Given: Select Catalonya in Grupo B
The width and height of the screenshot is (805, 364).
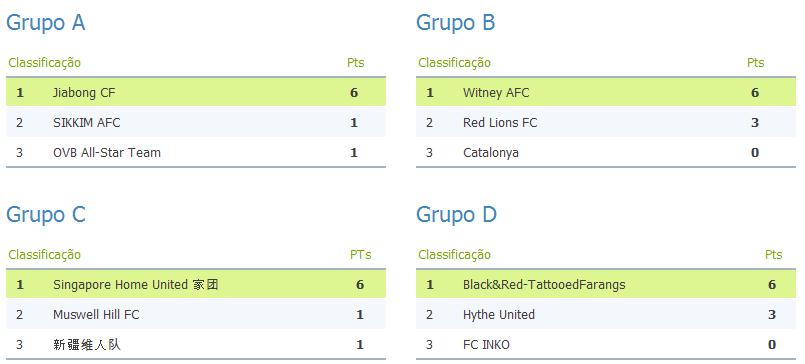Looking at the screenshot, I should (491, 152).
